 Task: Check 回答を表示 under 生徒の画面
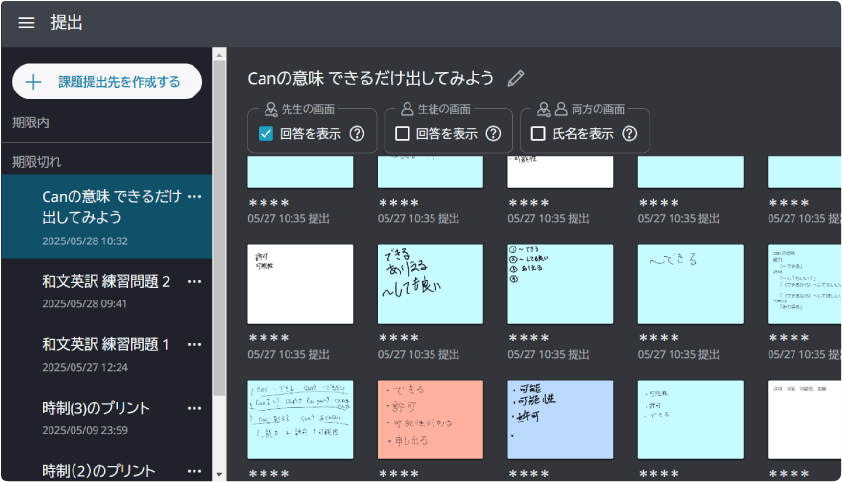[402, 134]
